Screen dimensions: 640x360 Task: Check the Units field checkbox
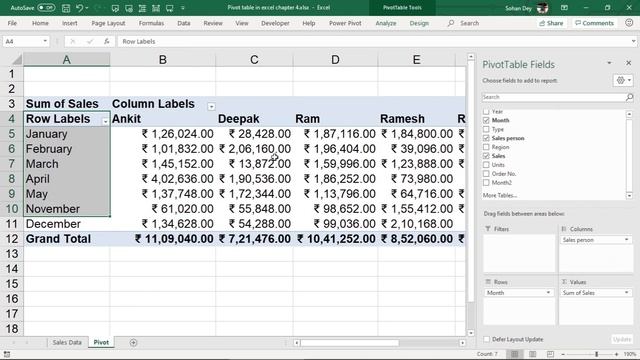click(486, 165)
